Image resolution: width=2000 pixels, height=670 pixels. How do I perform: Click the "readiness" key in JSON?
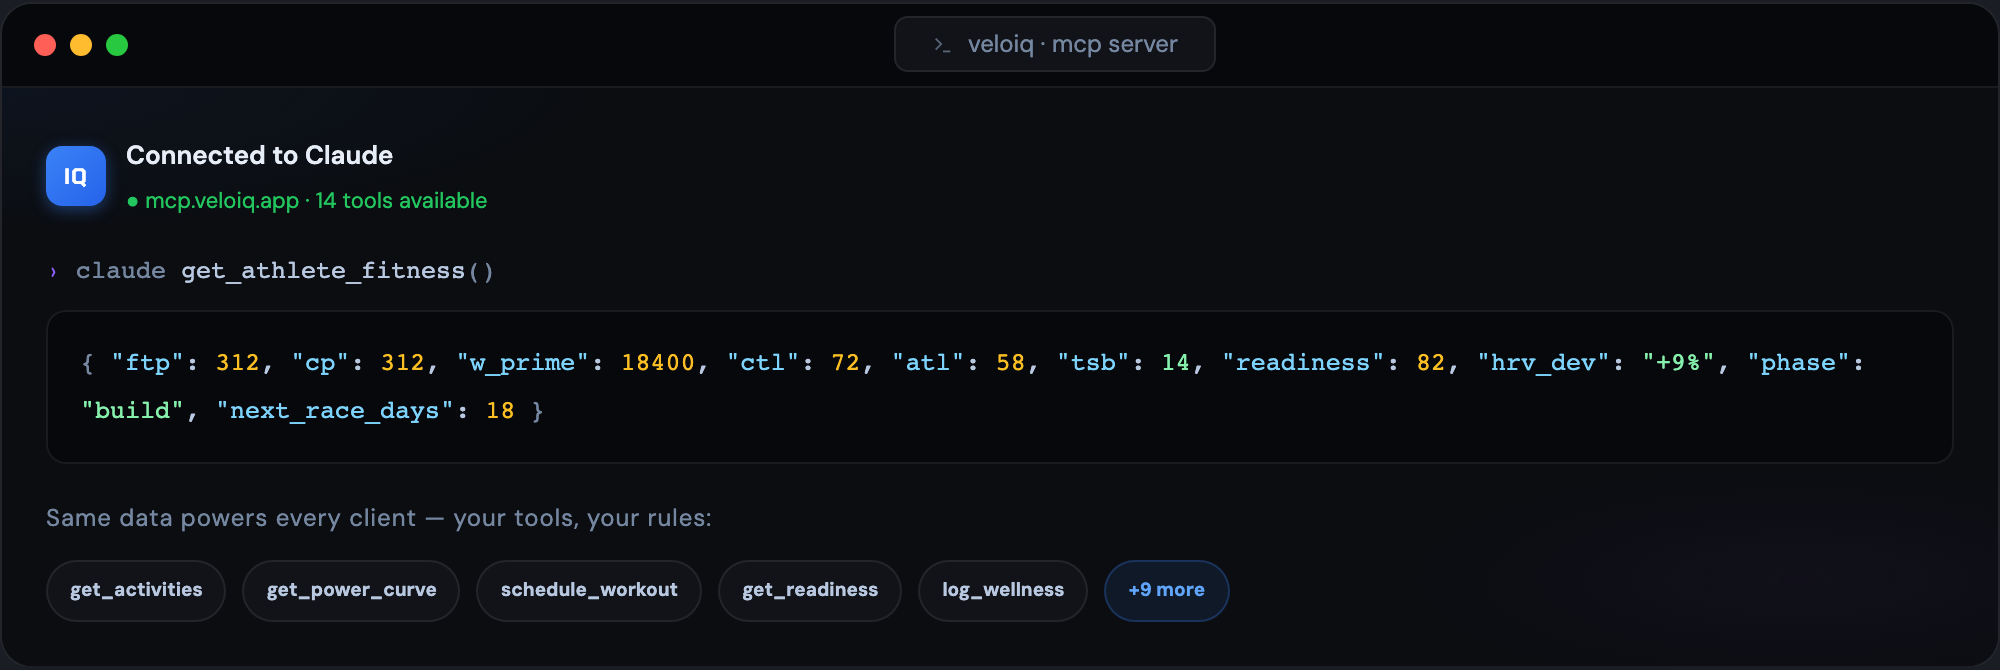[1303, 363]
